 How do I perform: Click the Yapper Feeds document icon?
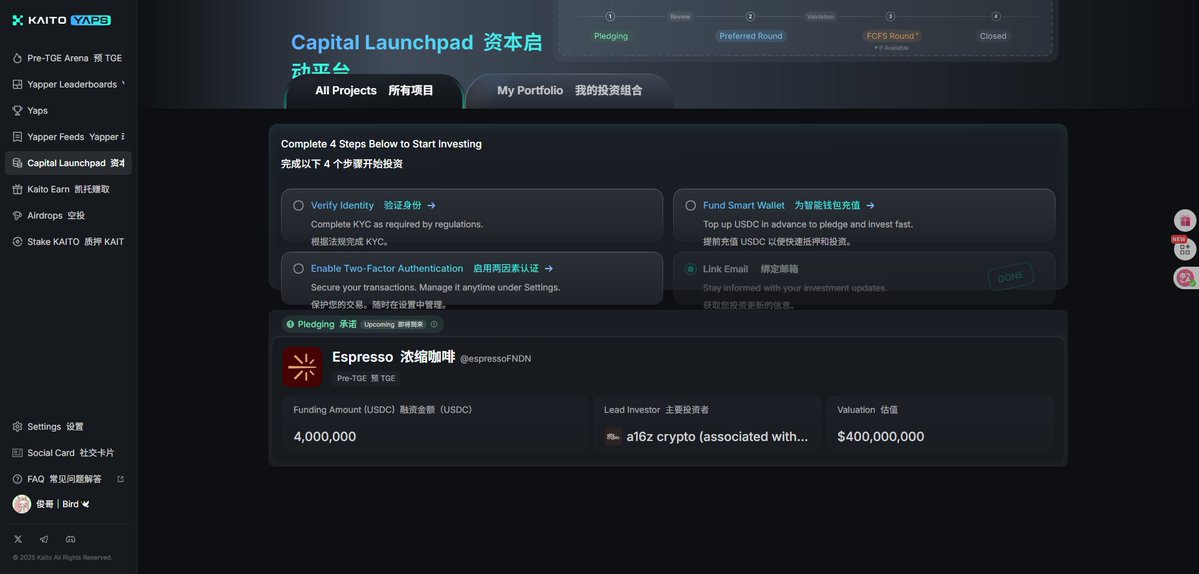point(18,137)
